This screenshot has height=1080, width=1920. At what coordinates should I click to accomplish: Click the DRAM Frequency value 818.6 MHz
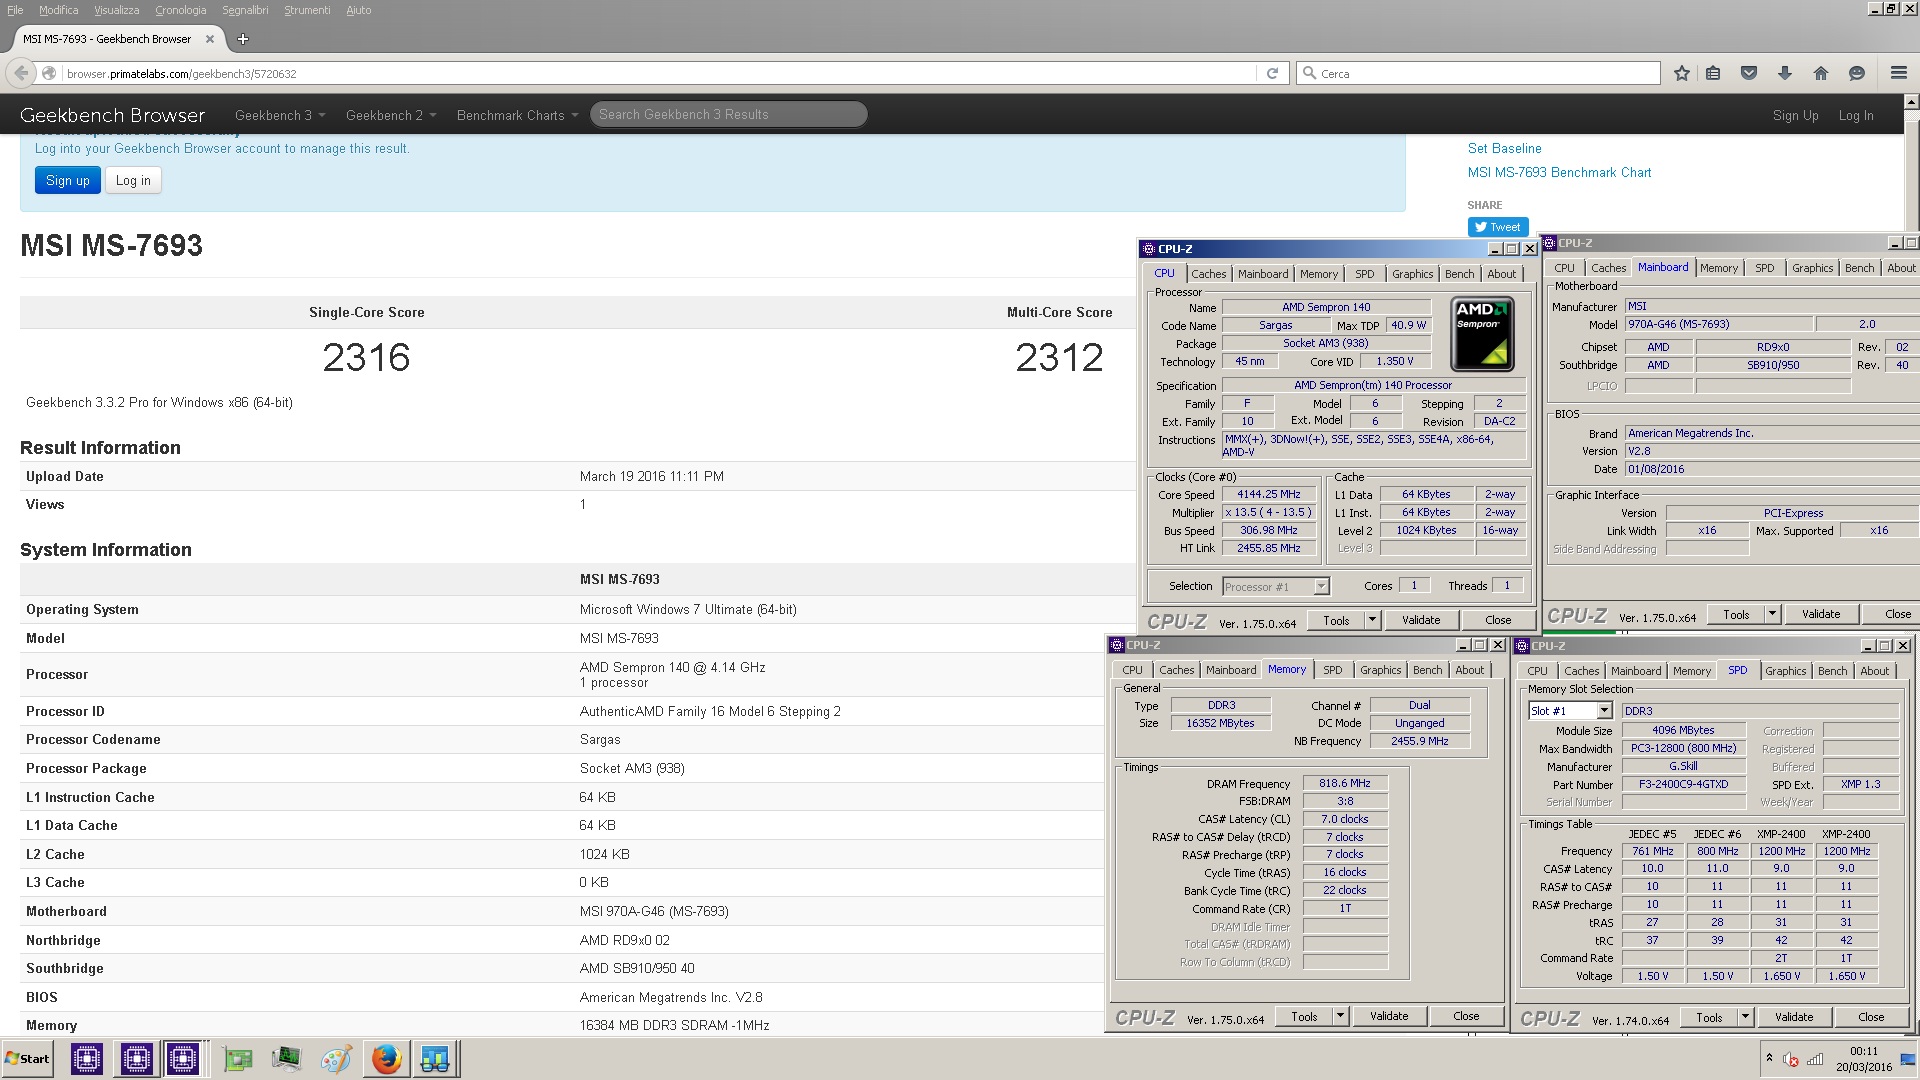pos(1345,784)
